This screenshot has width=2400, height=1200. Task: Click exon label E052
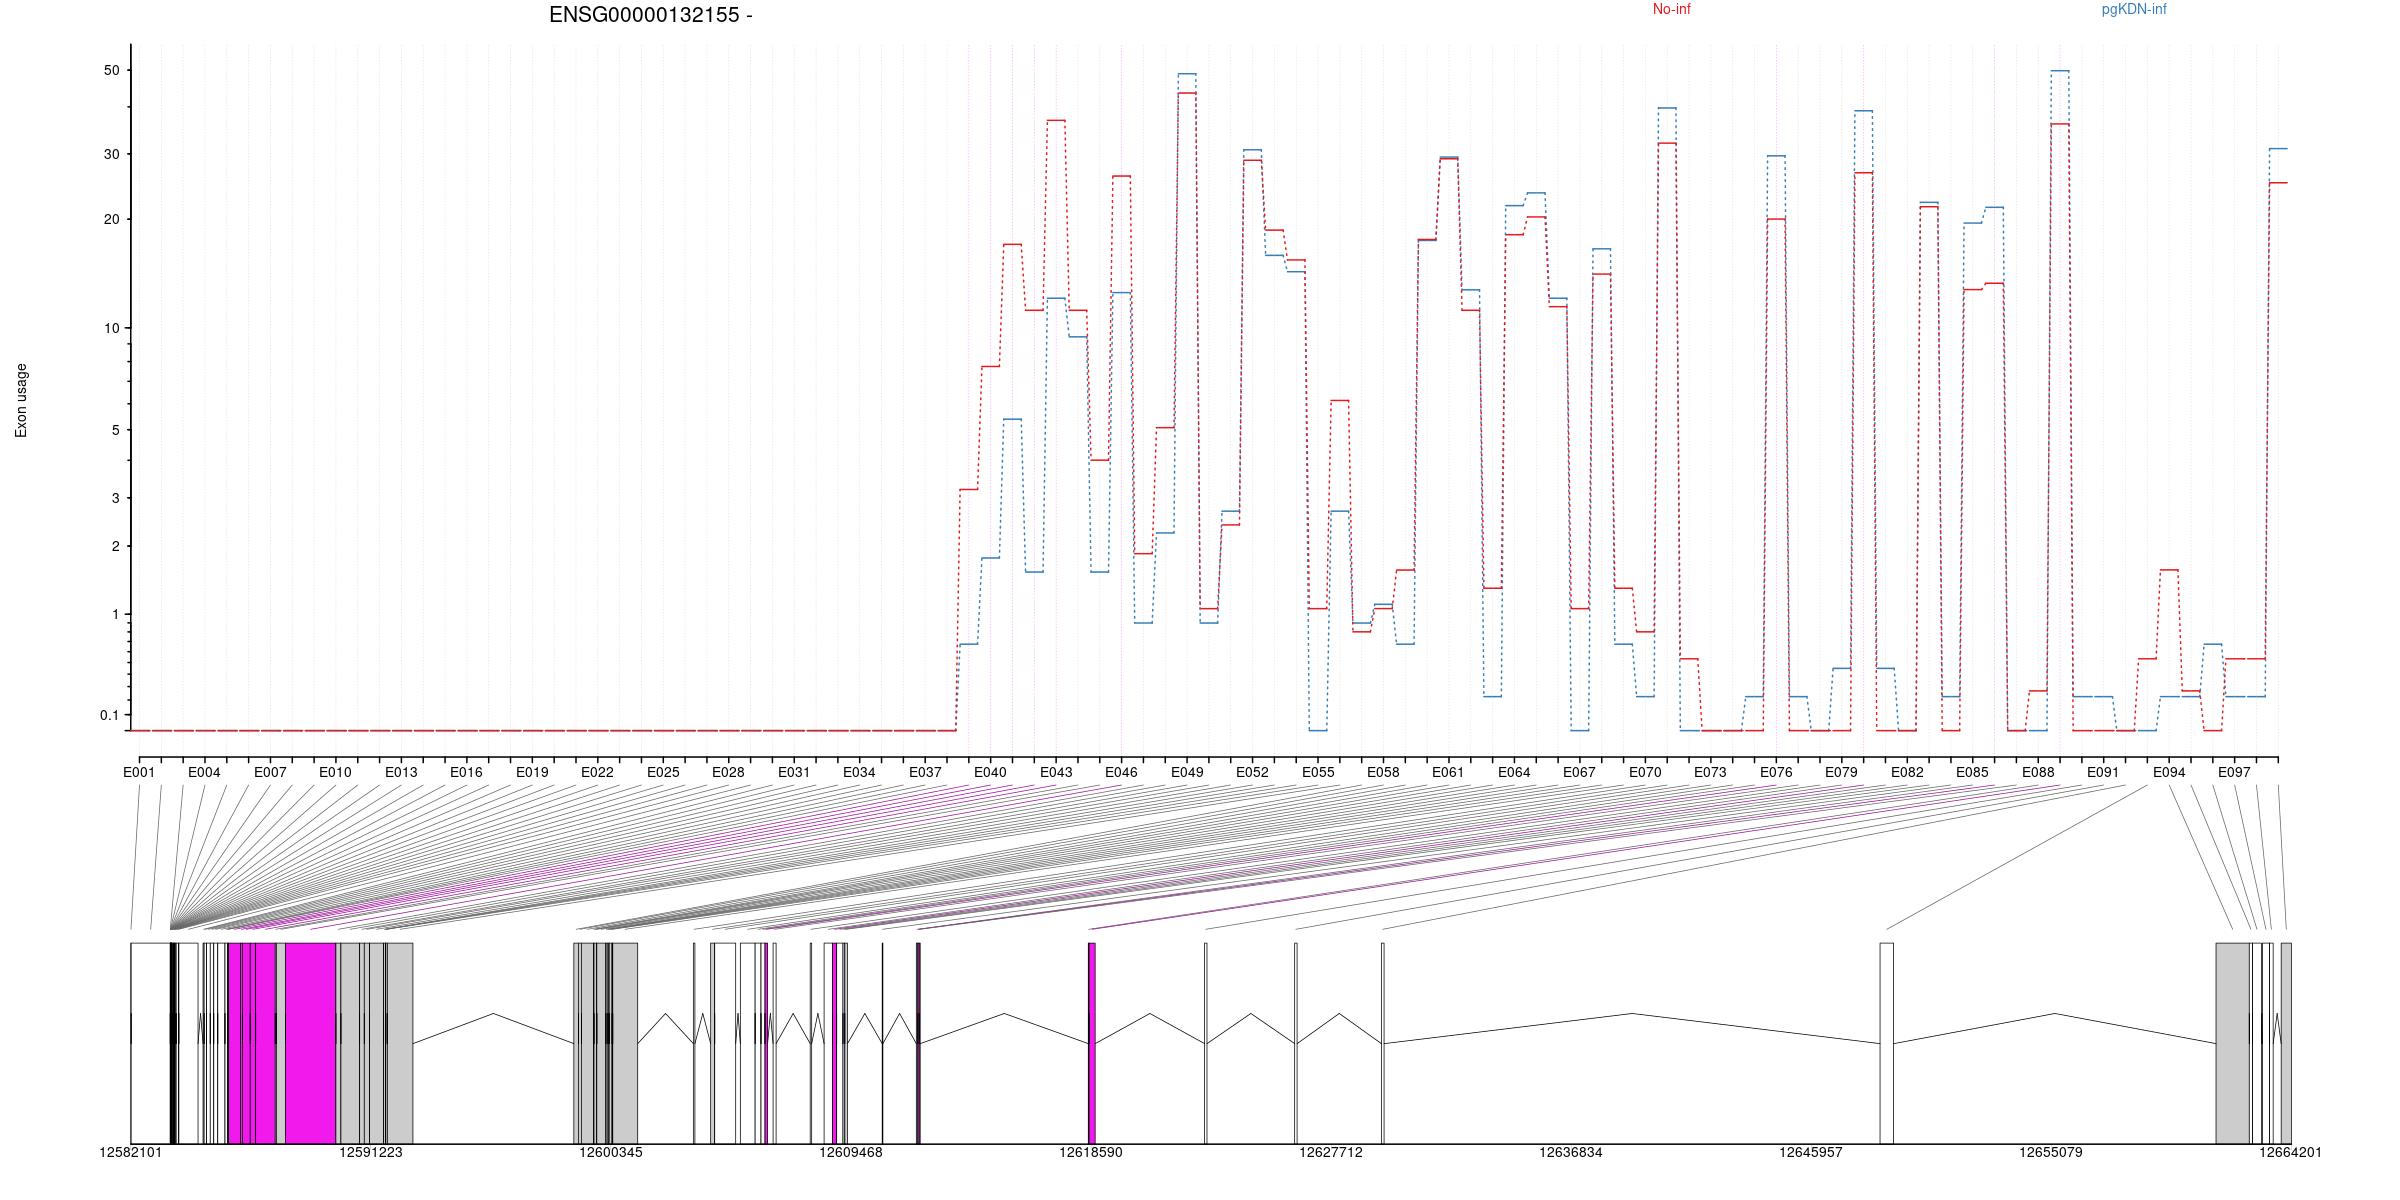coord(1252,772)
